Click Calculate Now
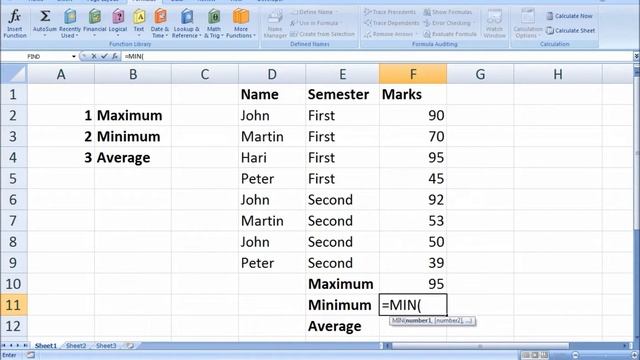Viewport: 640px width, 360px height. [569, 16]
